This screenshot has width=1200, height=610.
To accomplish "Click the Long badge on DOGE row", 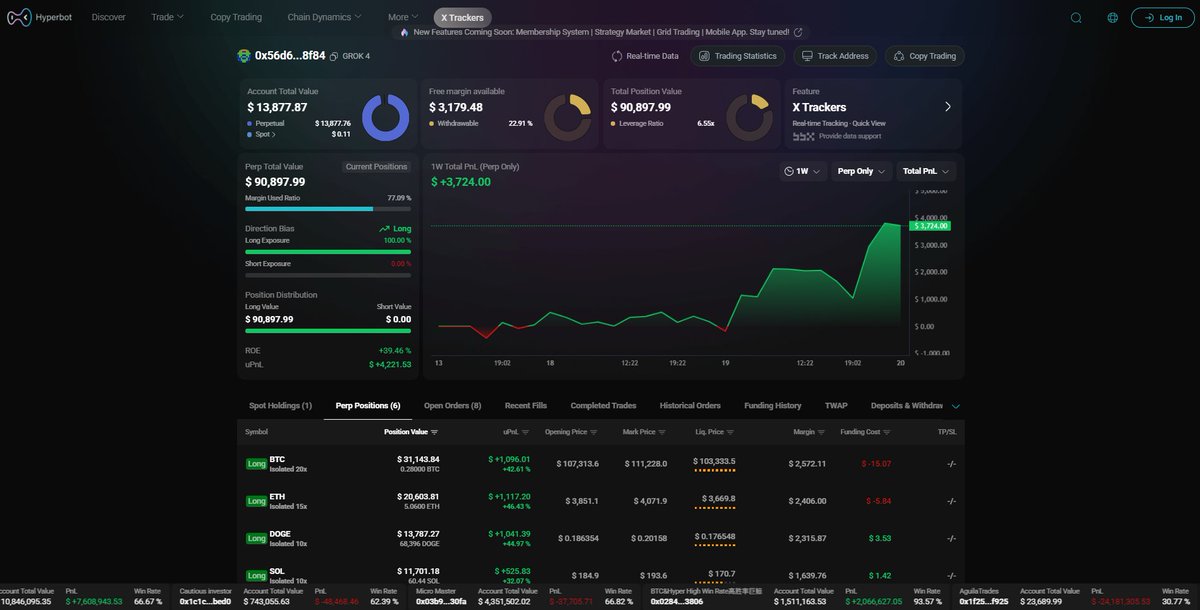I will click(256, 539).
